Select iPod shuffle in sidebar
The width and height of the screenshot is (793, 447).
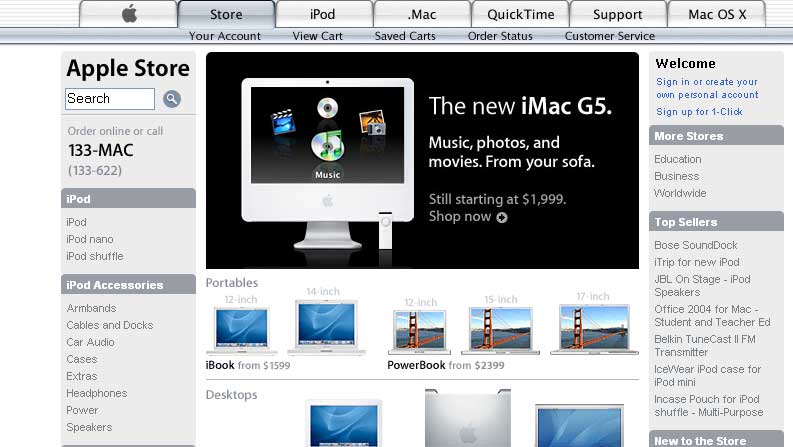pos(95,256)
